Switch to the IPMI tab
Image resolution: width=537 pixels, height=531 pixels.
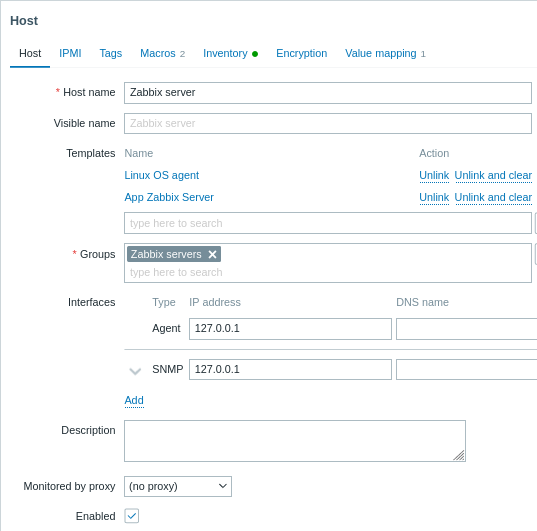click(70, 53)
